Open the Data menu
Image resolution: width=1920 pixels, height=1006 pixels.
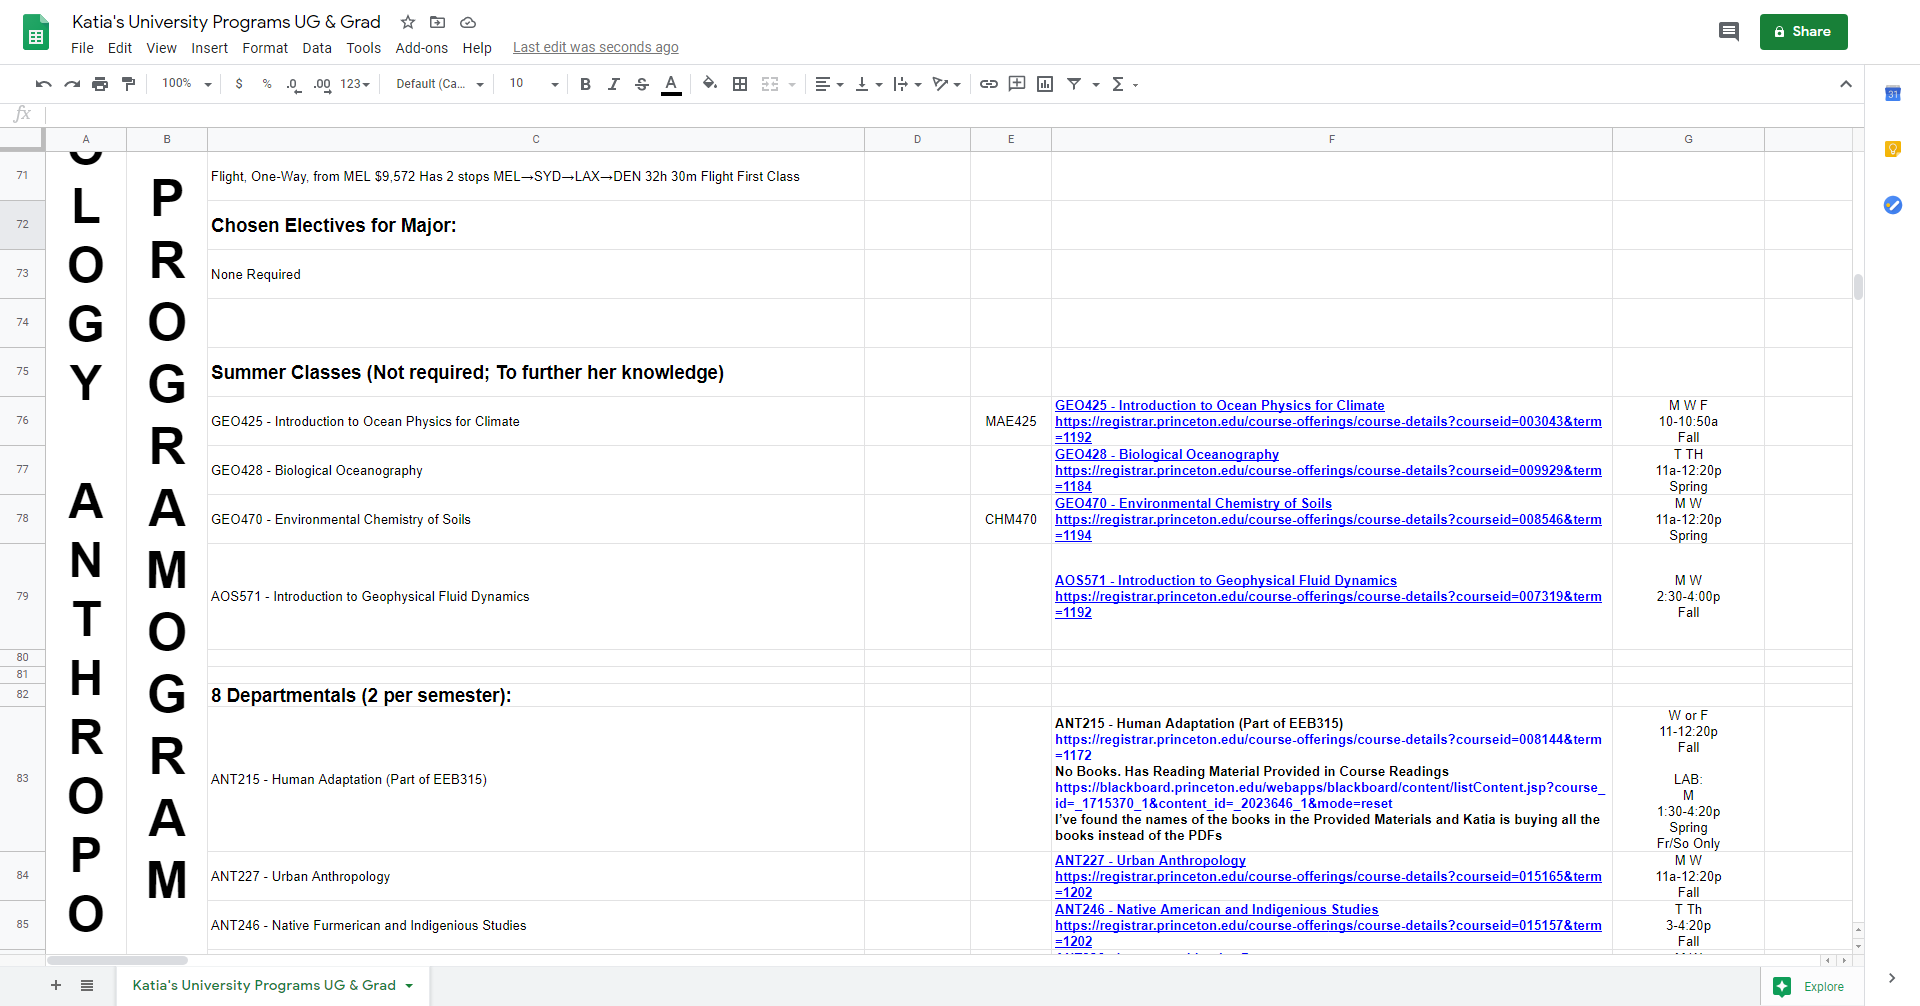[x=317, y=48]
